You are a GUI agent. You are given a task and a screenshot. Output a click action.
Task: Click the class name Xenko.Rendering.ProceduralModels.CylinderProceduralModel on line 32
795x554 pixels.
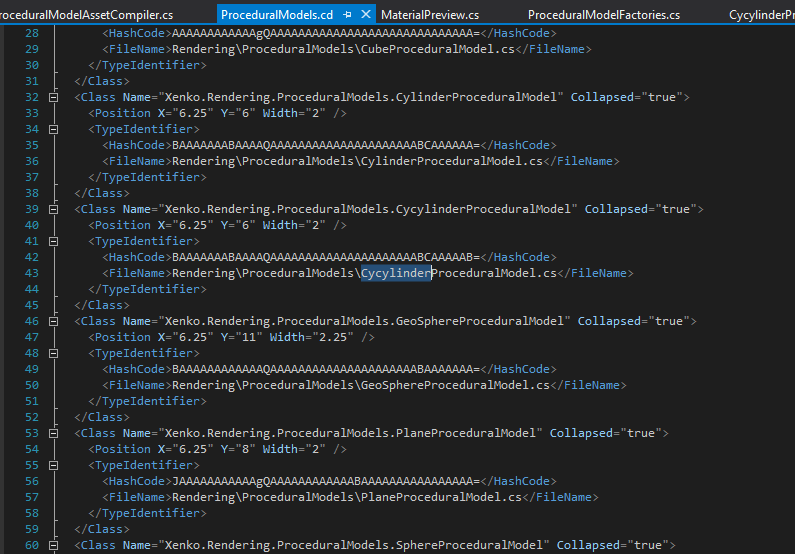tap(360, 97)
